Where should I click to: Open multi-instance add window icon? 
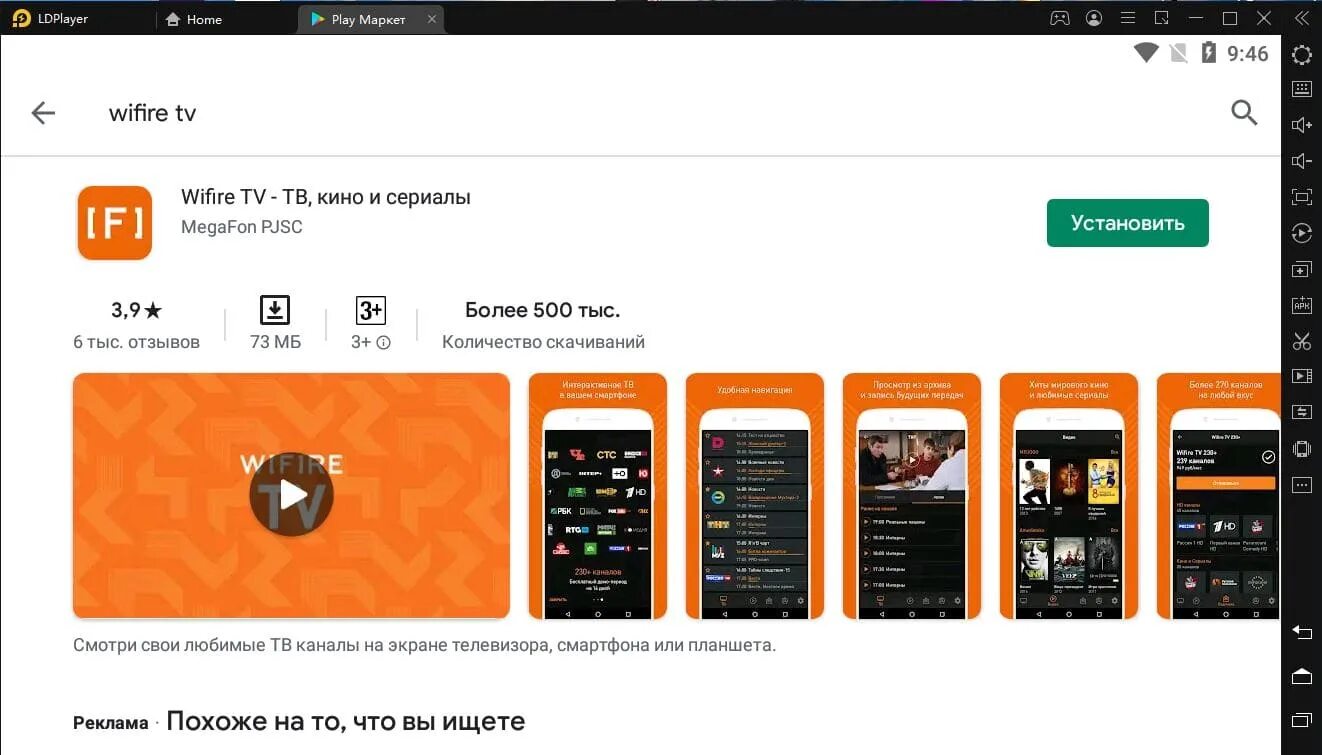coord(1301,270)
